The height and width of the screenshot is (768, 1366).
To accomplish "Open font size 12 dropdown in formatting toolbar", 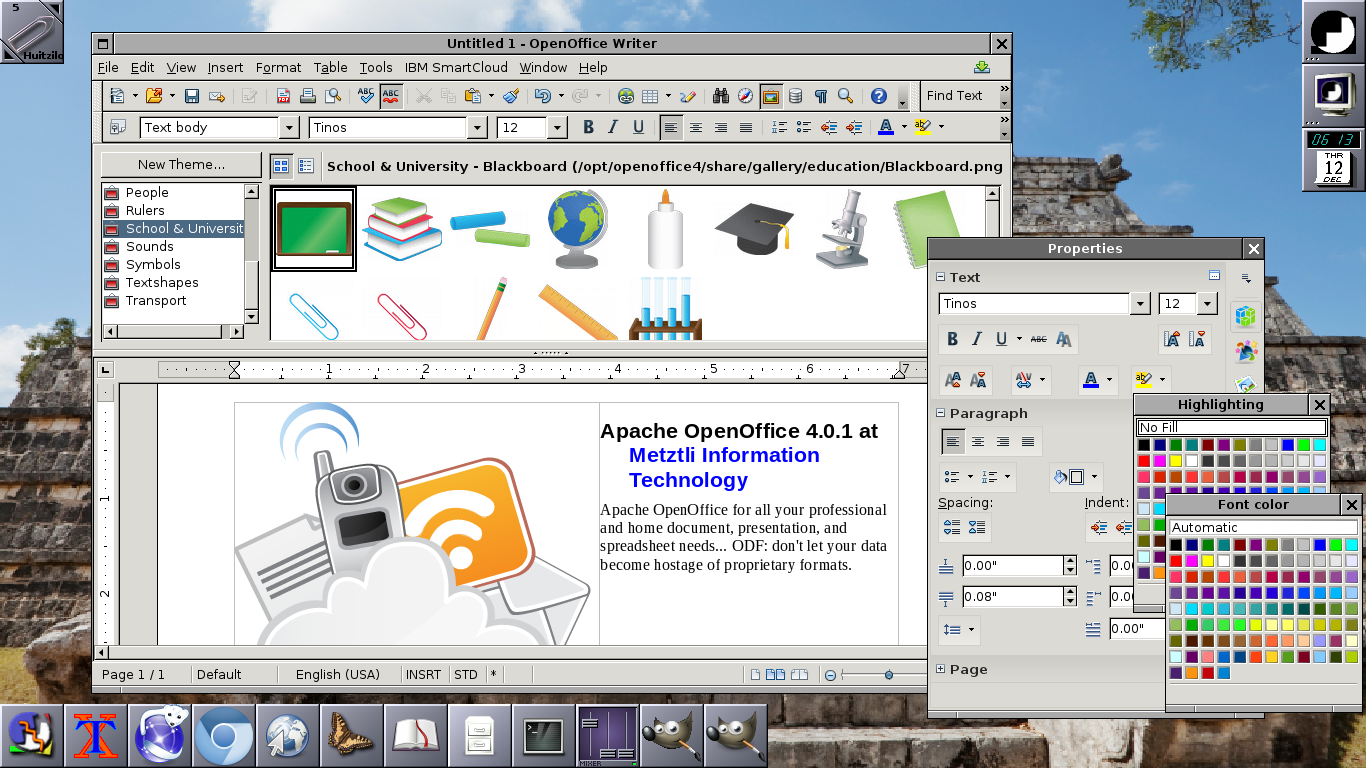I will (558, 127).
